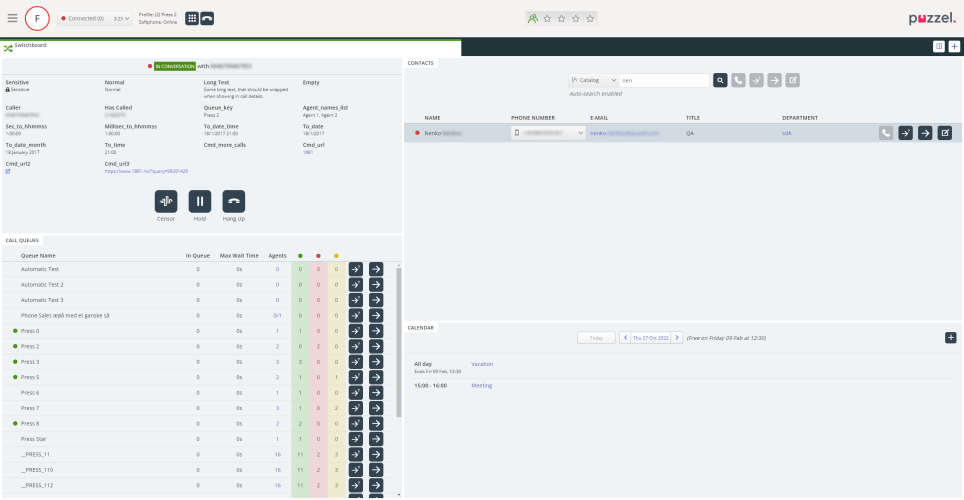Hang Up the current call

233,201
